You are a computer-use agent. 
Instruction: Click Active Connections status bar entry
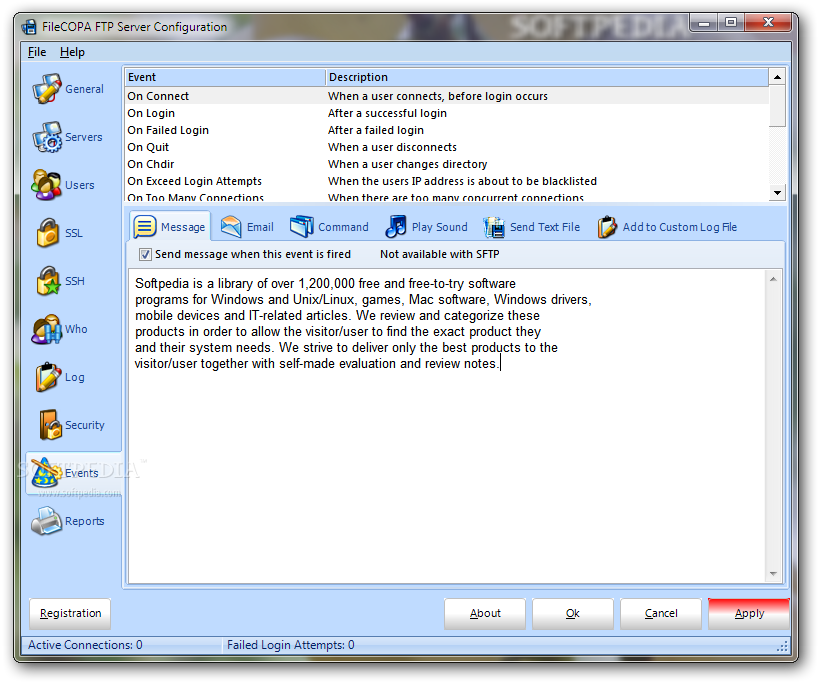(x=85, y=645)
